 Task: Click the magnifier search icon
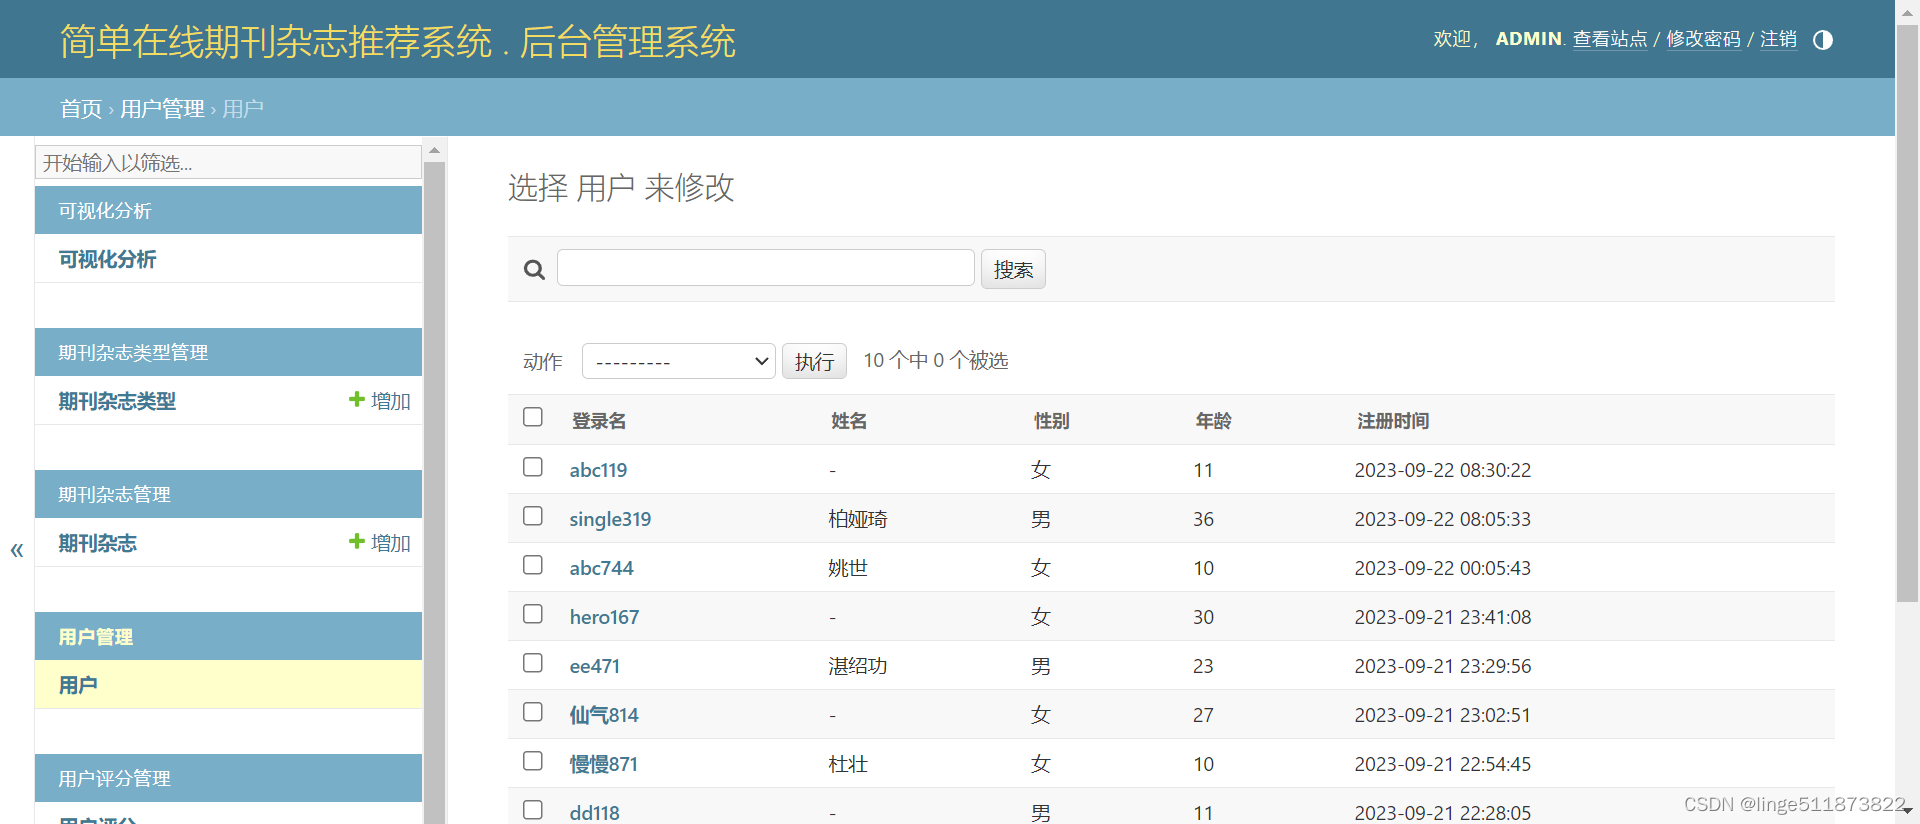[534, 270]
